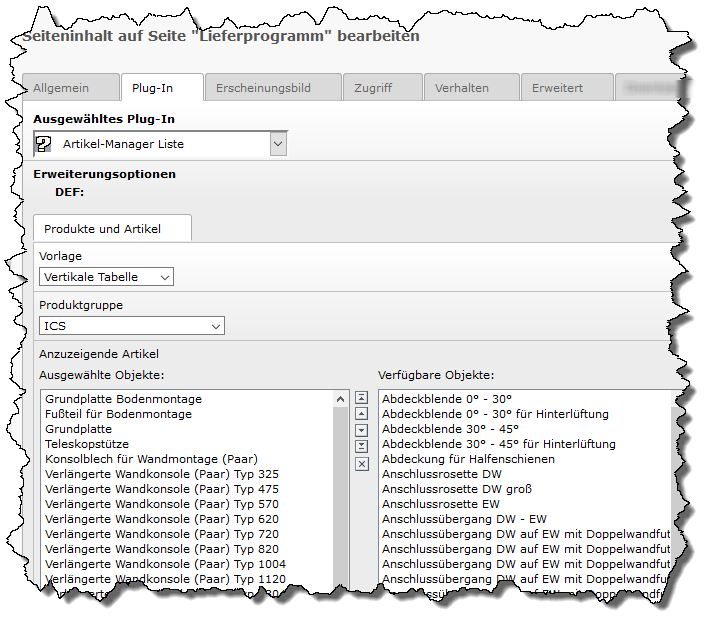Click the remove selected item X icon
Viewport: 714px width, 627px height.
[x=362, y=464]
